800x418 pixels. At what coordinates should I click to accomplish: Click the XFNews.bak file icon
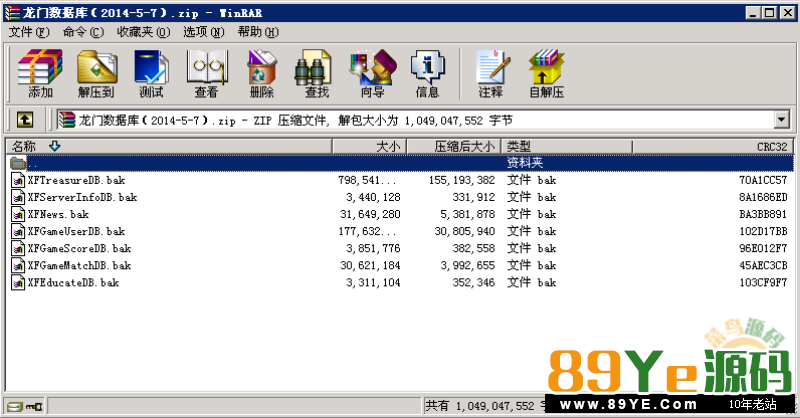18,214
